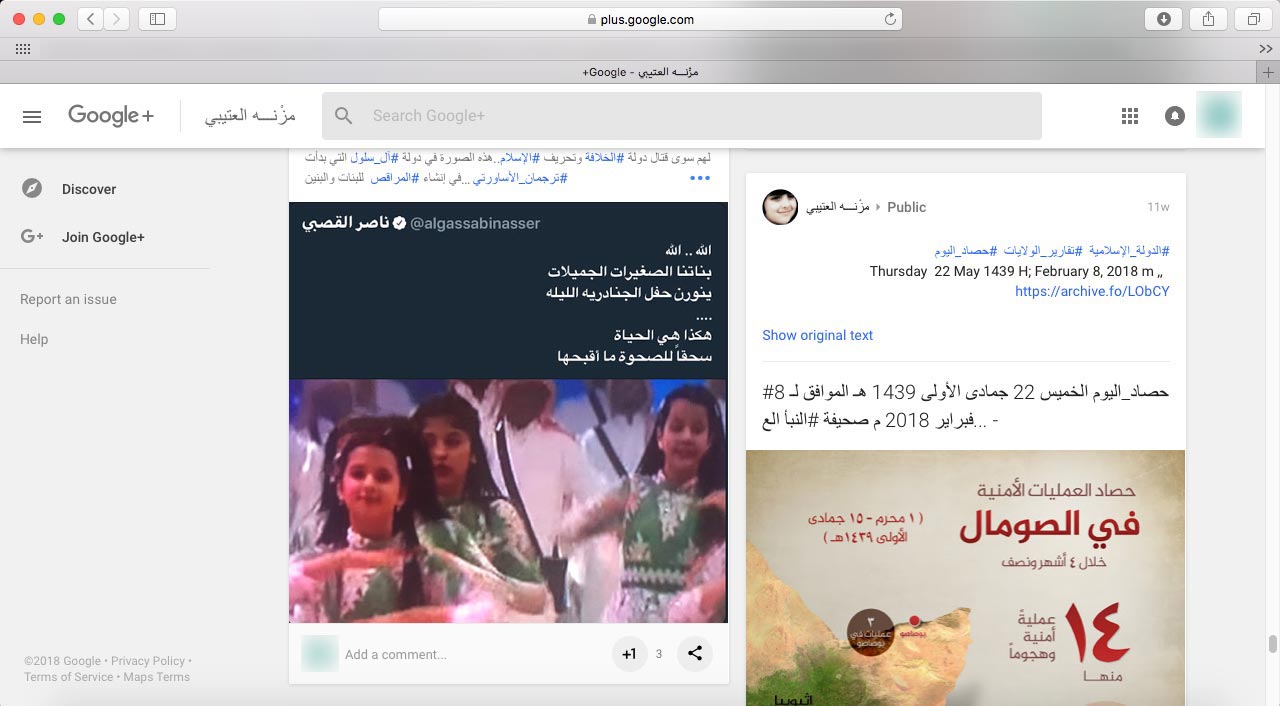Image resolution: width=1280 pixels, height=706 pixels.
Task: Show the favorites bar overflow chevrons
Action: coord(1266,49)
